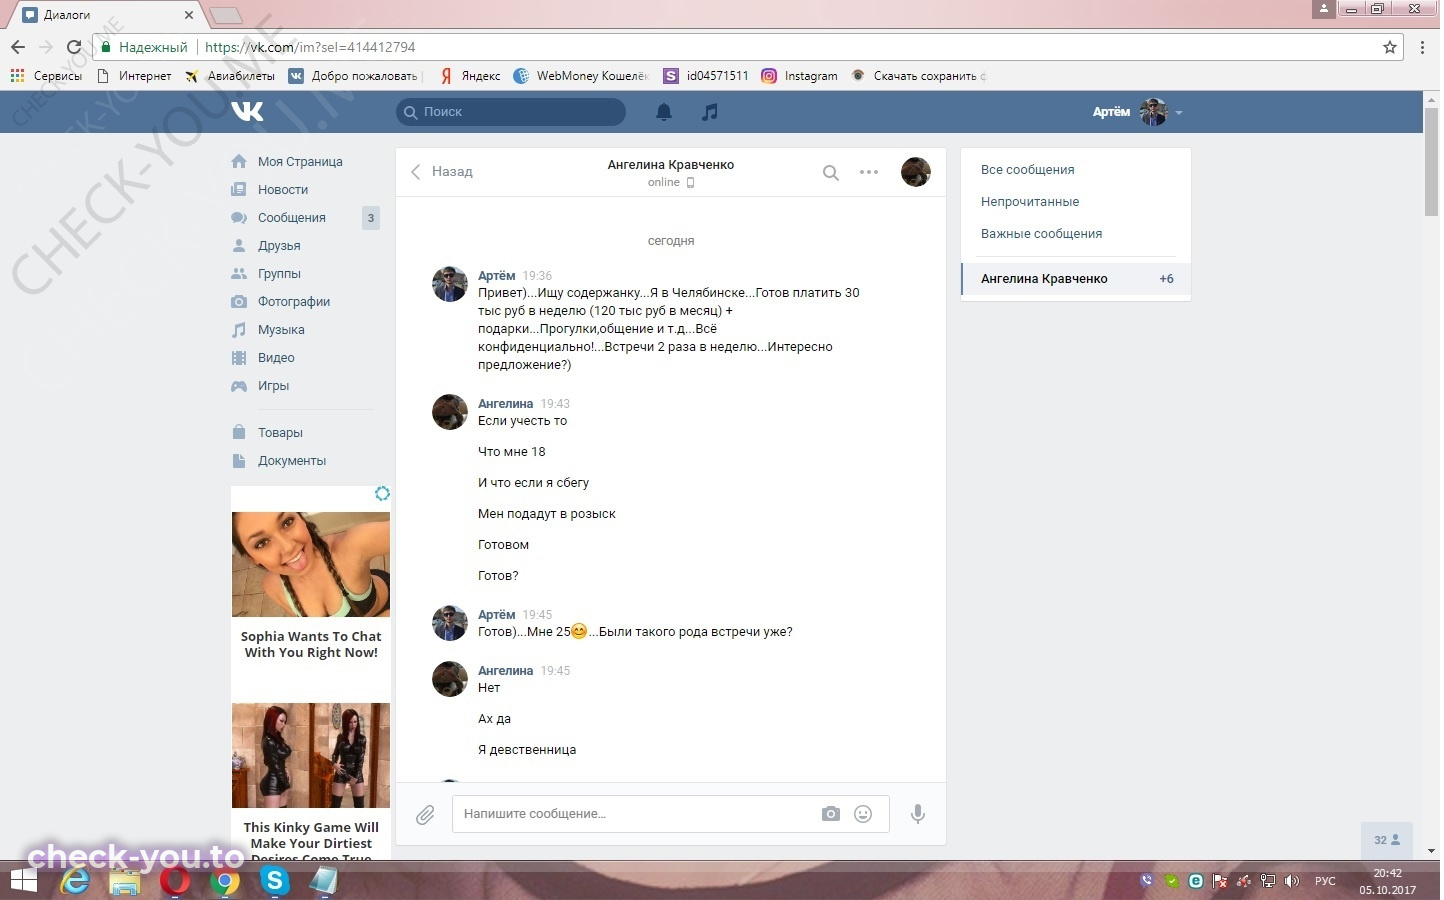Click the Товары bag icon
This screenshot has width=1444, height=900.
click(x=239, y=432)
